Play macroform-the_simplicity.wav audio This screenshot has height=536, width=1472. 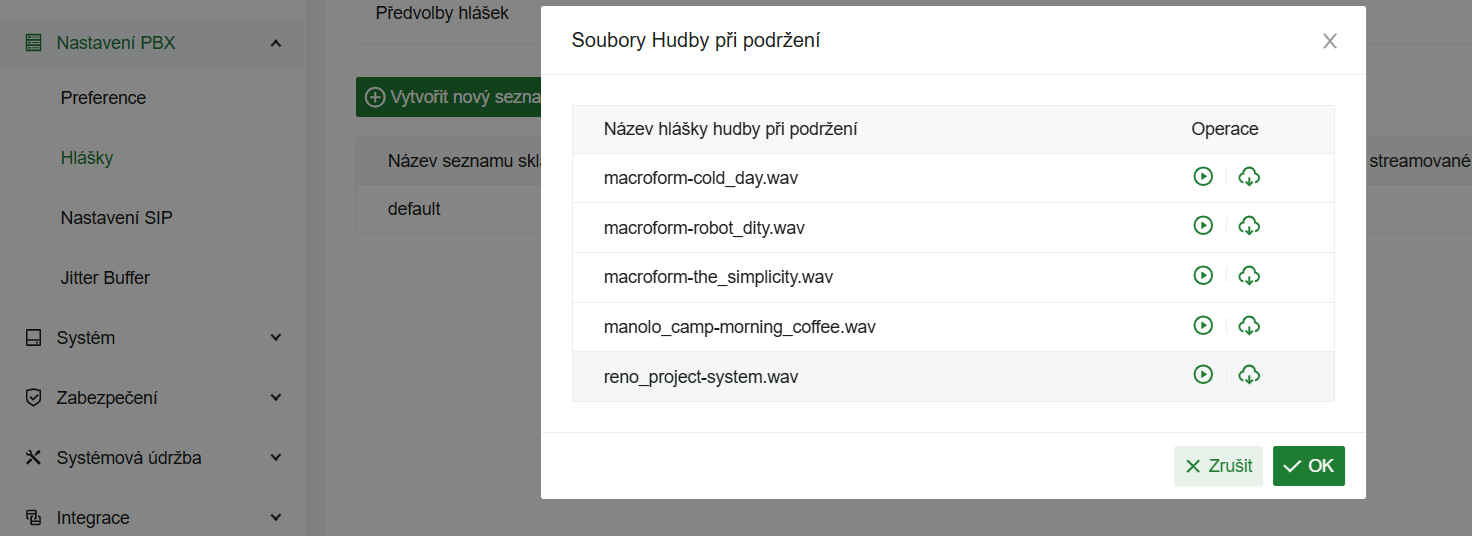pos(1203,275)
